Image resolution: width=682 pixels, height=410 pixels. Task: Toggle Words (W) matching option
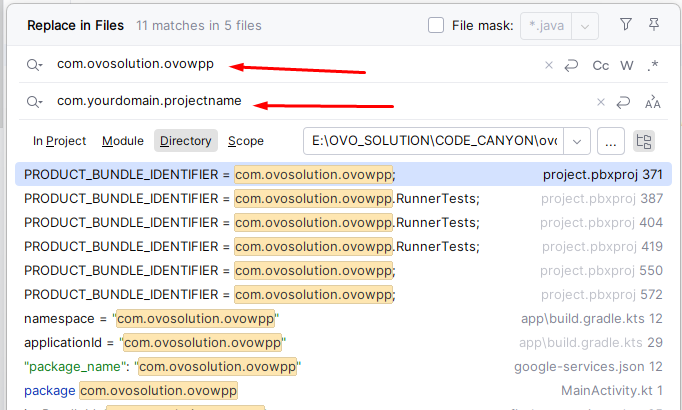[627, 65]
